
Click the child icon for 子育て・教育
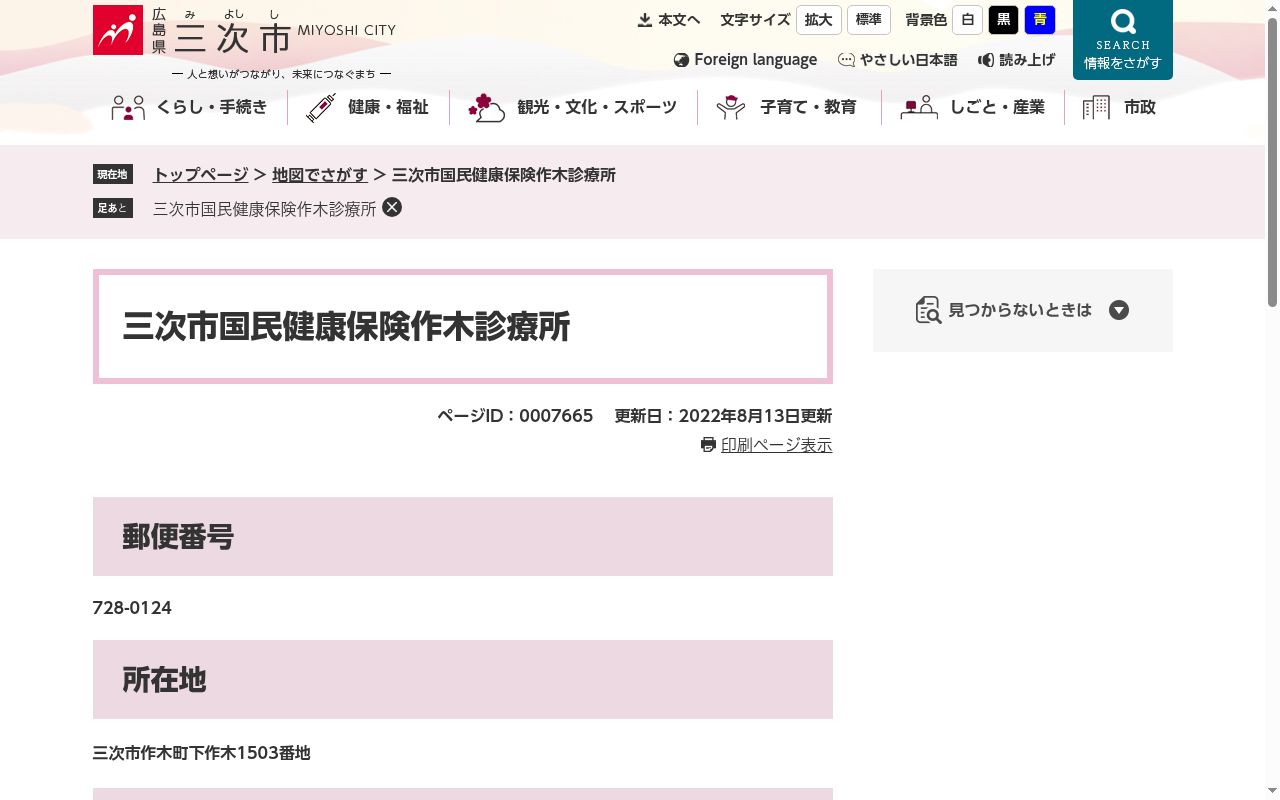(731, 108)
